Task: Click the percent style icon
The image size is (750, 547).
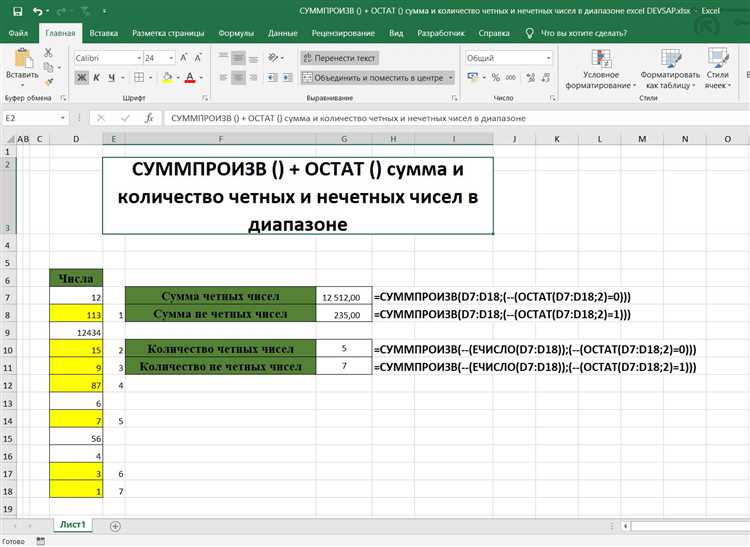Action: (x=496, y=77)
